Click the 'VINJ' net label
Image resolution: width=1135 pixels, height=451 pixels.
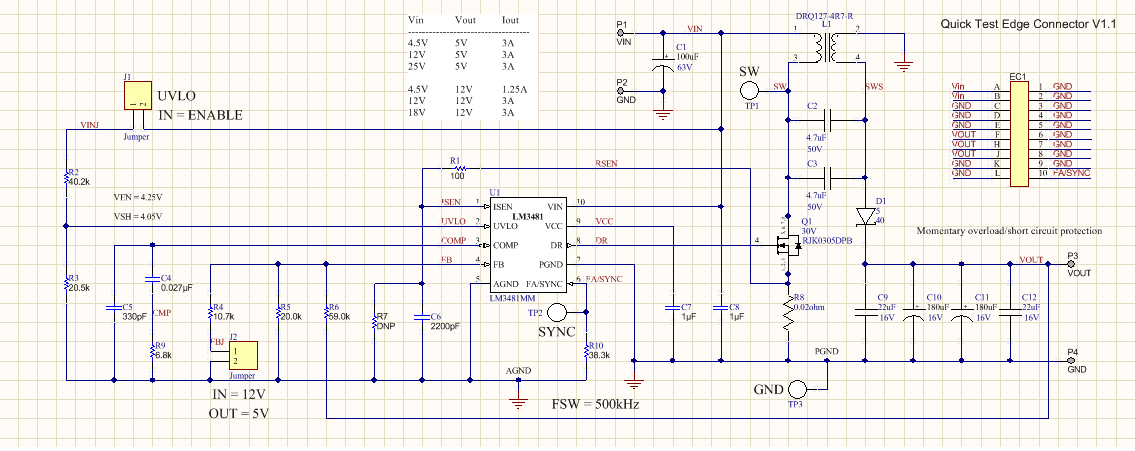[89, 125]
